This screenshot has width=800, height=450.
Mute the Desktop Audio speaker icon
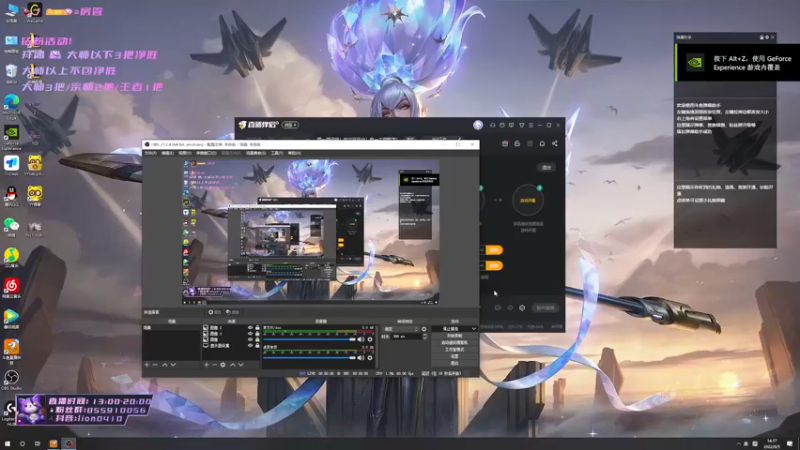tap(361, 358)
